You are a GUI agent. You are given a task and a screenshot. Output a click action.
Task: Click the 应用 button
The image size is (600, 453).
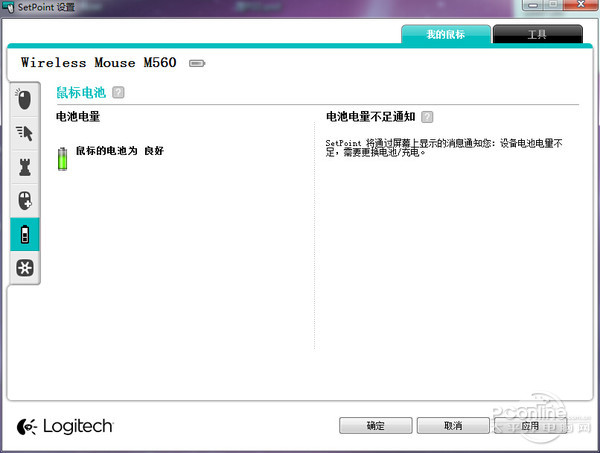[530, 425]
